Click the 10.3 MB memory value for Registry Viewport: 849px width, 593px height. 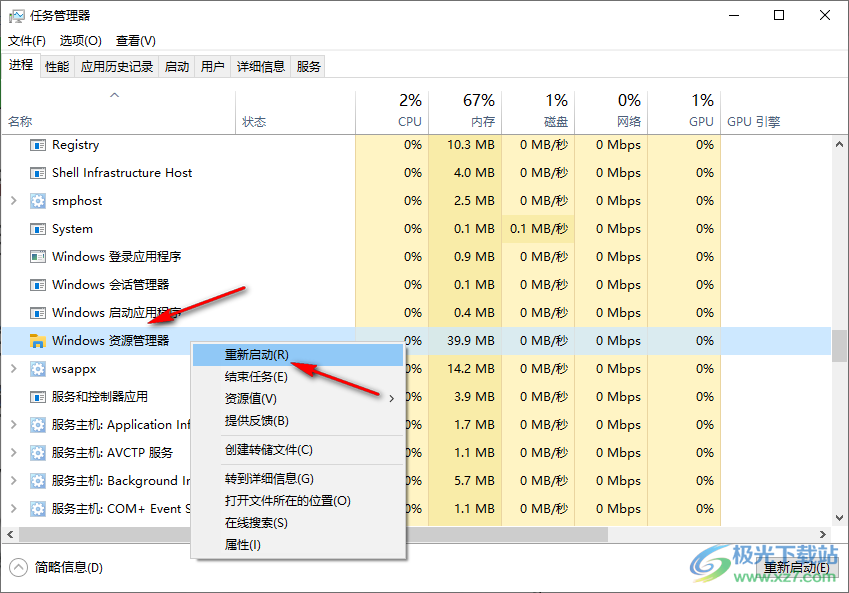pos(471,145)
